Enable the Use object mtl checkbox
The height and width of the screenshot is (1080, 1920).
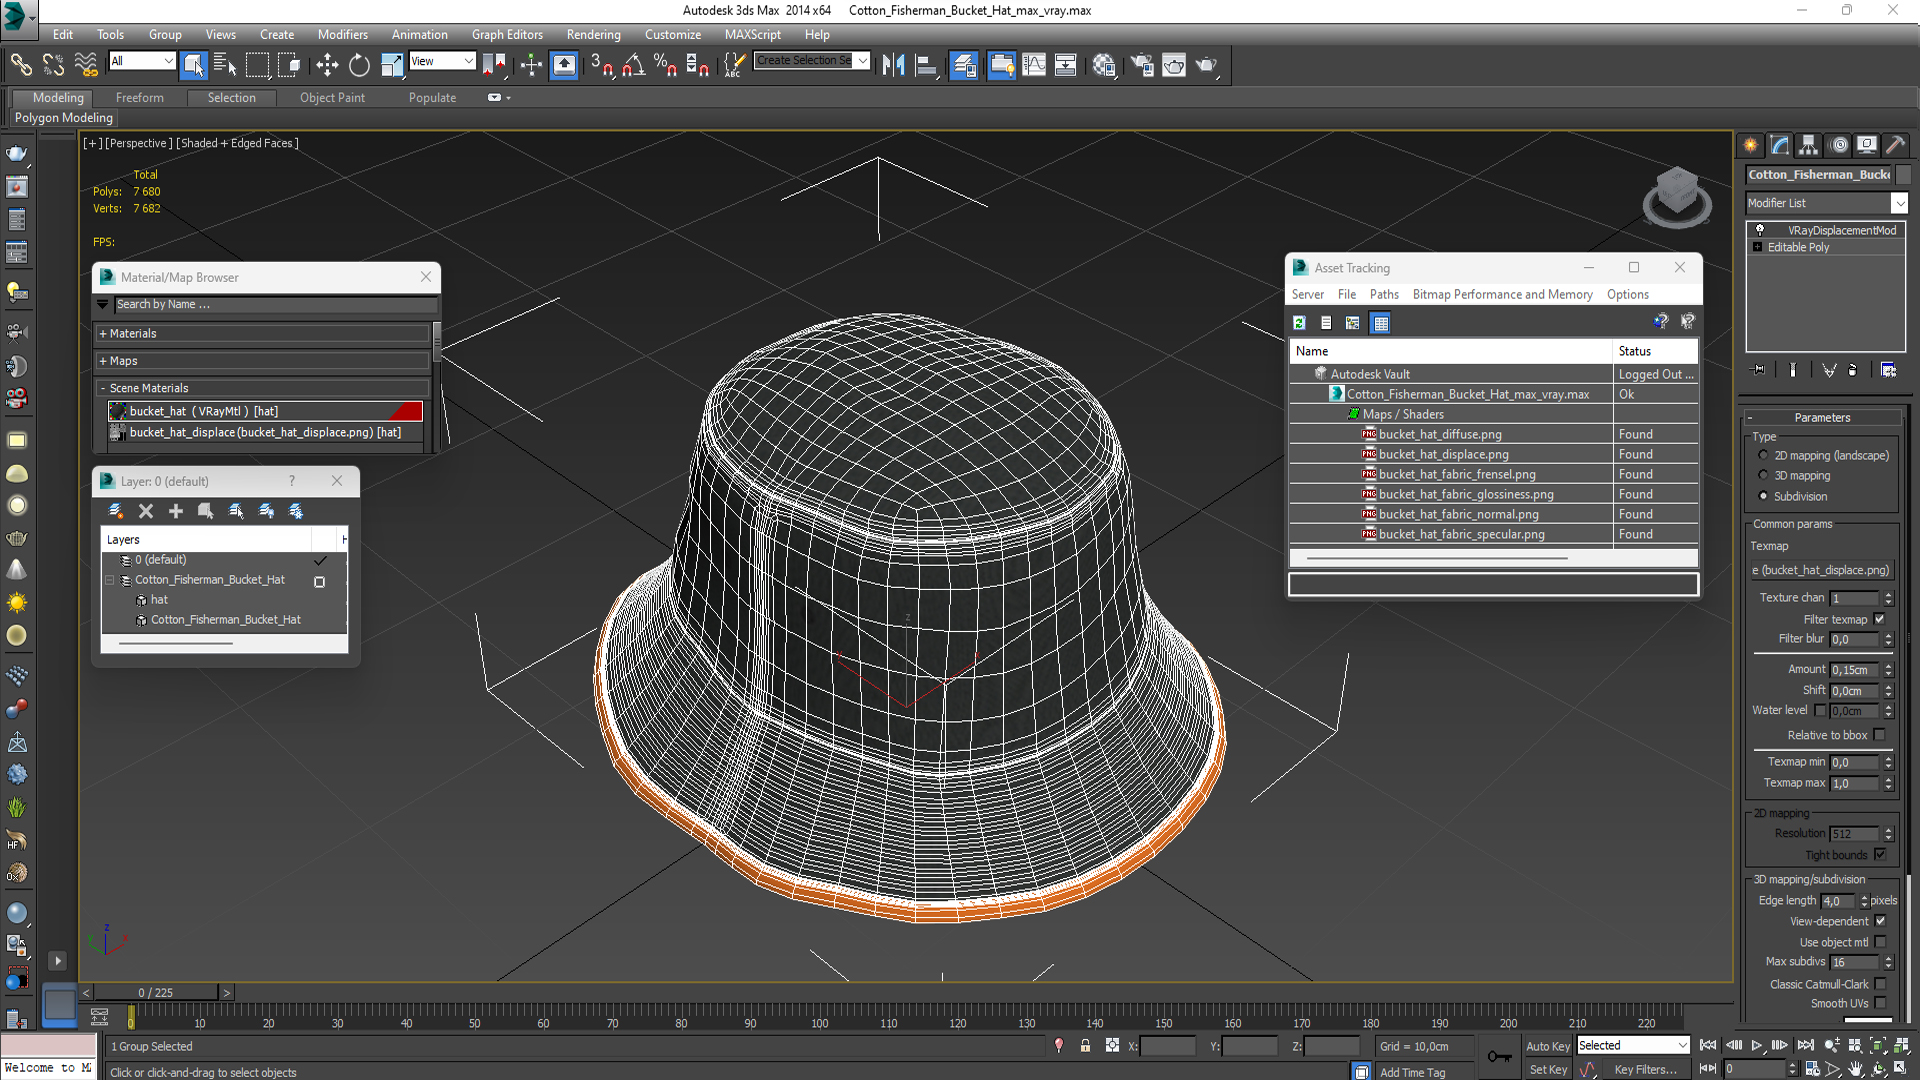coord(1880,942)
